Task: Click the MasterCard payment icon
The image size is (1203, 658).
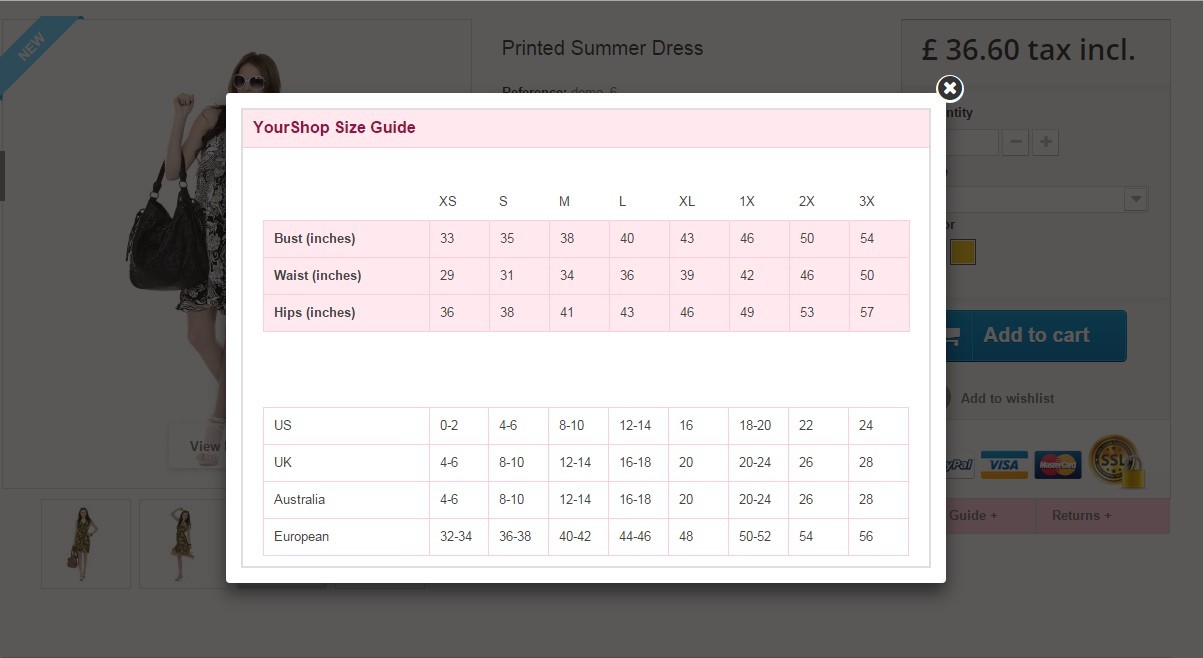Action: [x=1057, y=465]
